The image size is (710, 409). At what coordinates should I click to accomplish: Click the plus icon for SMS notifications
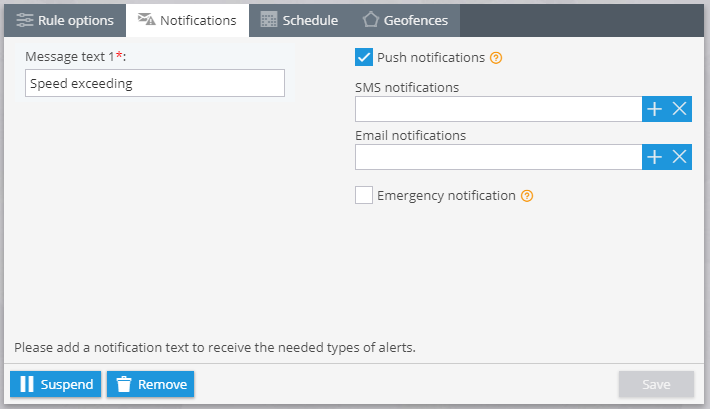tap(654, 109)
